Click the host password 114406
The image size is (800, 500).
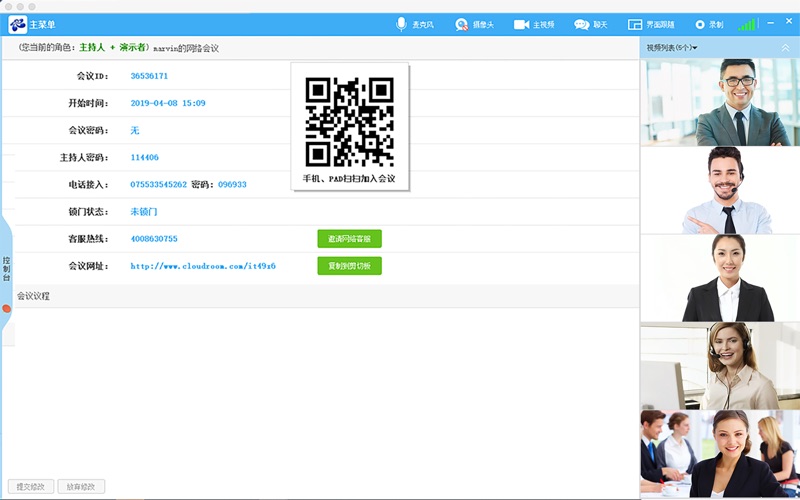[x=144, y=157]
